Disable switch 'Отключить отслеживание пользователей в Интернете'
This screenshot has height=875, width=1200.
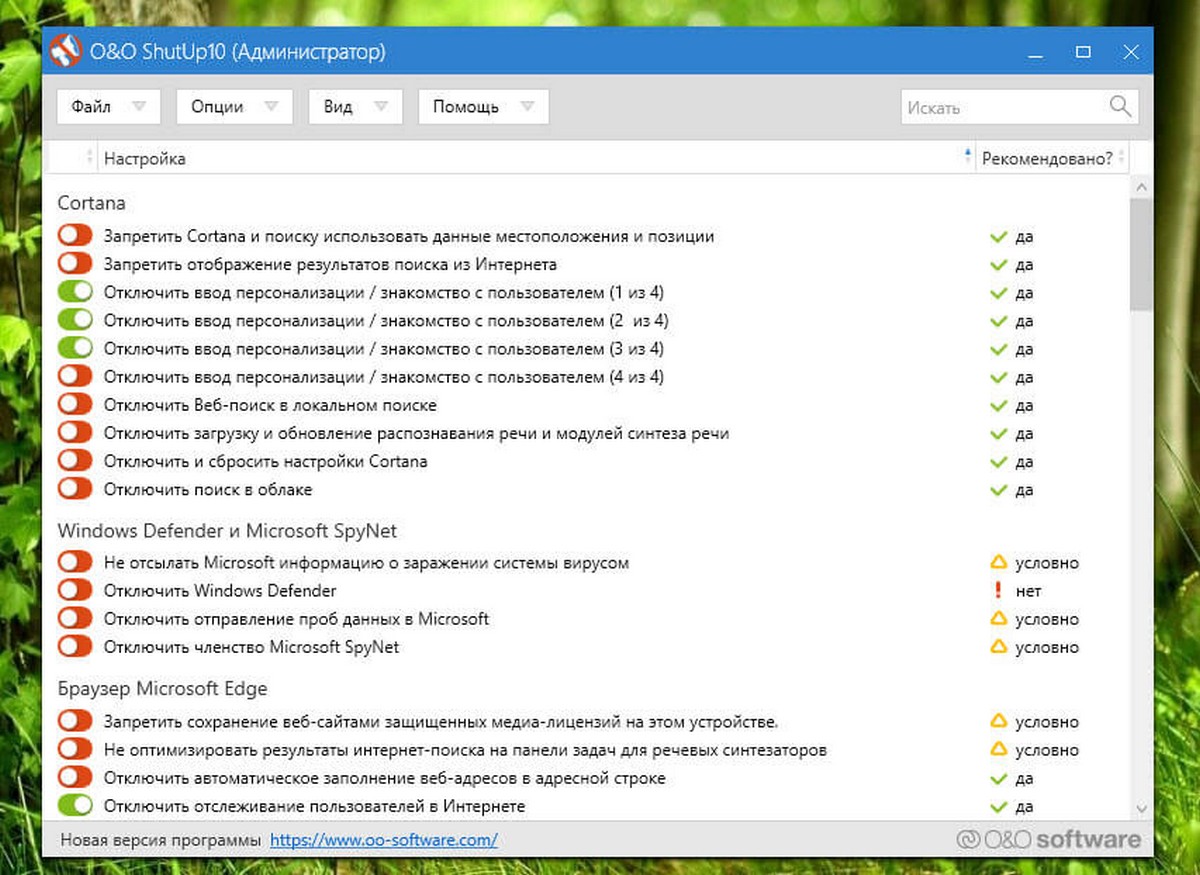point(75,805)
